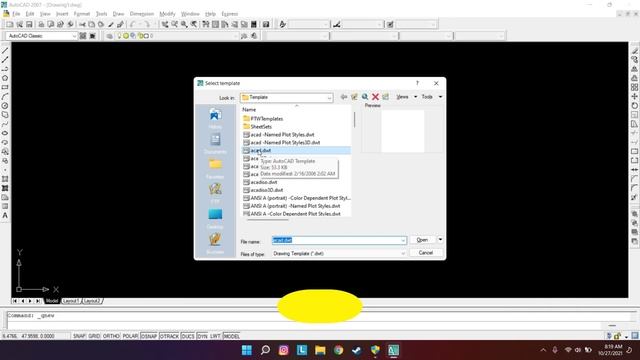Open the Dimension menu

(142, 14)
